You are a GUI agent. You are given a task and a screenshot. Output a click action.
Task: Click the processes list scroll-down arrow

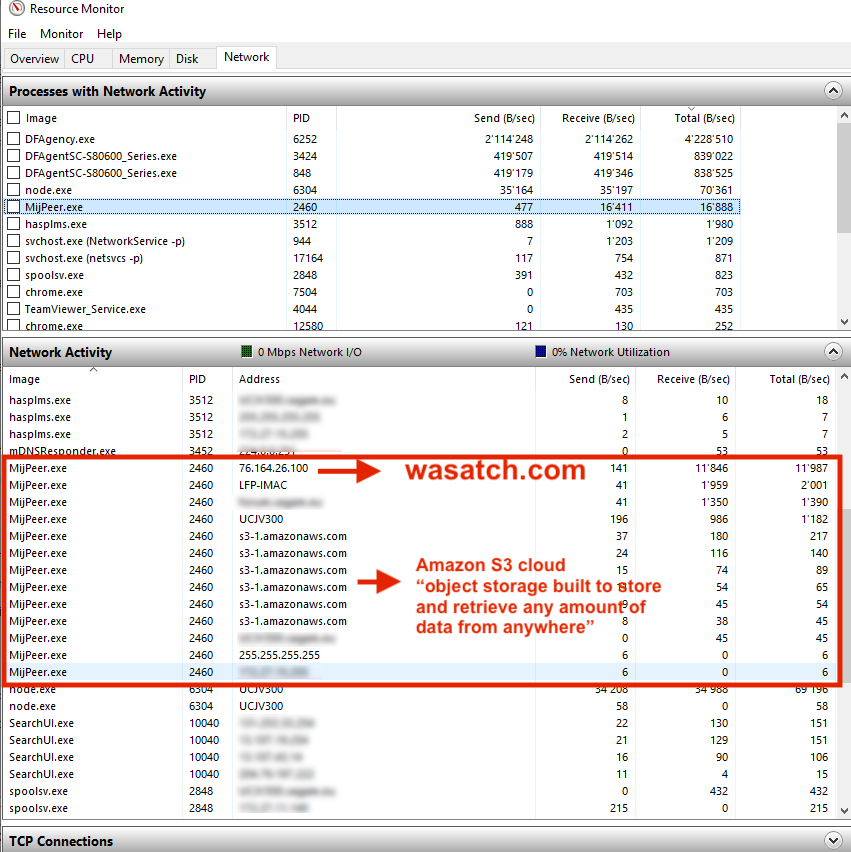coord(844,322)
